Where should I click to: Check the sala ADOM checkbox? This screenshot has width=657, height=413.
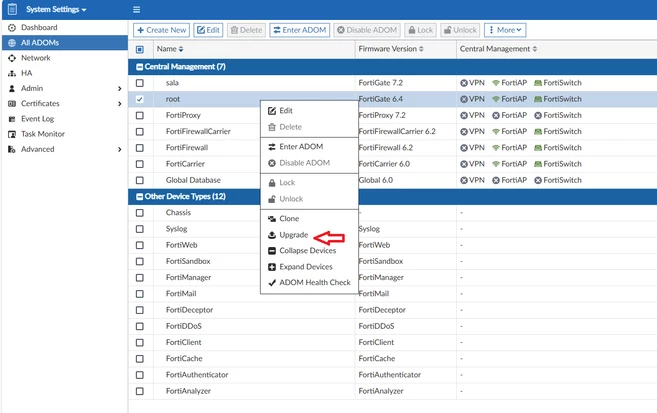(x=140, y=83)
